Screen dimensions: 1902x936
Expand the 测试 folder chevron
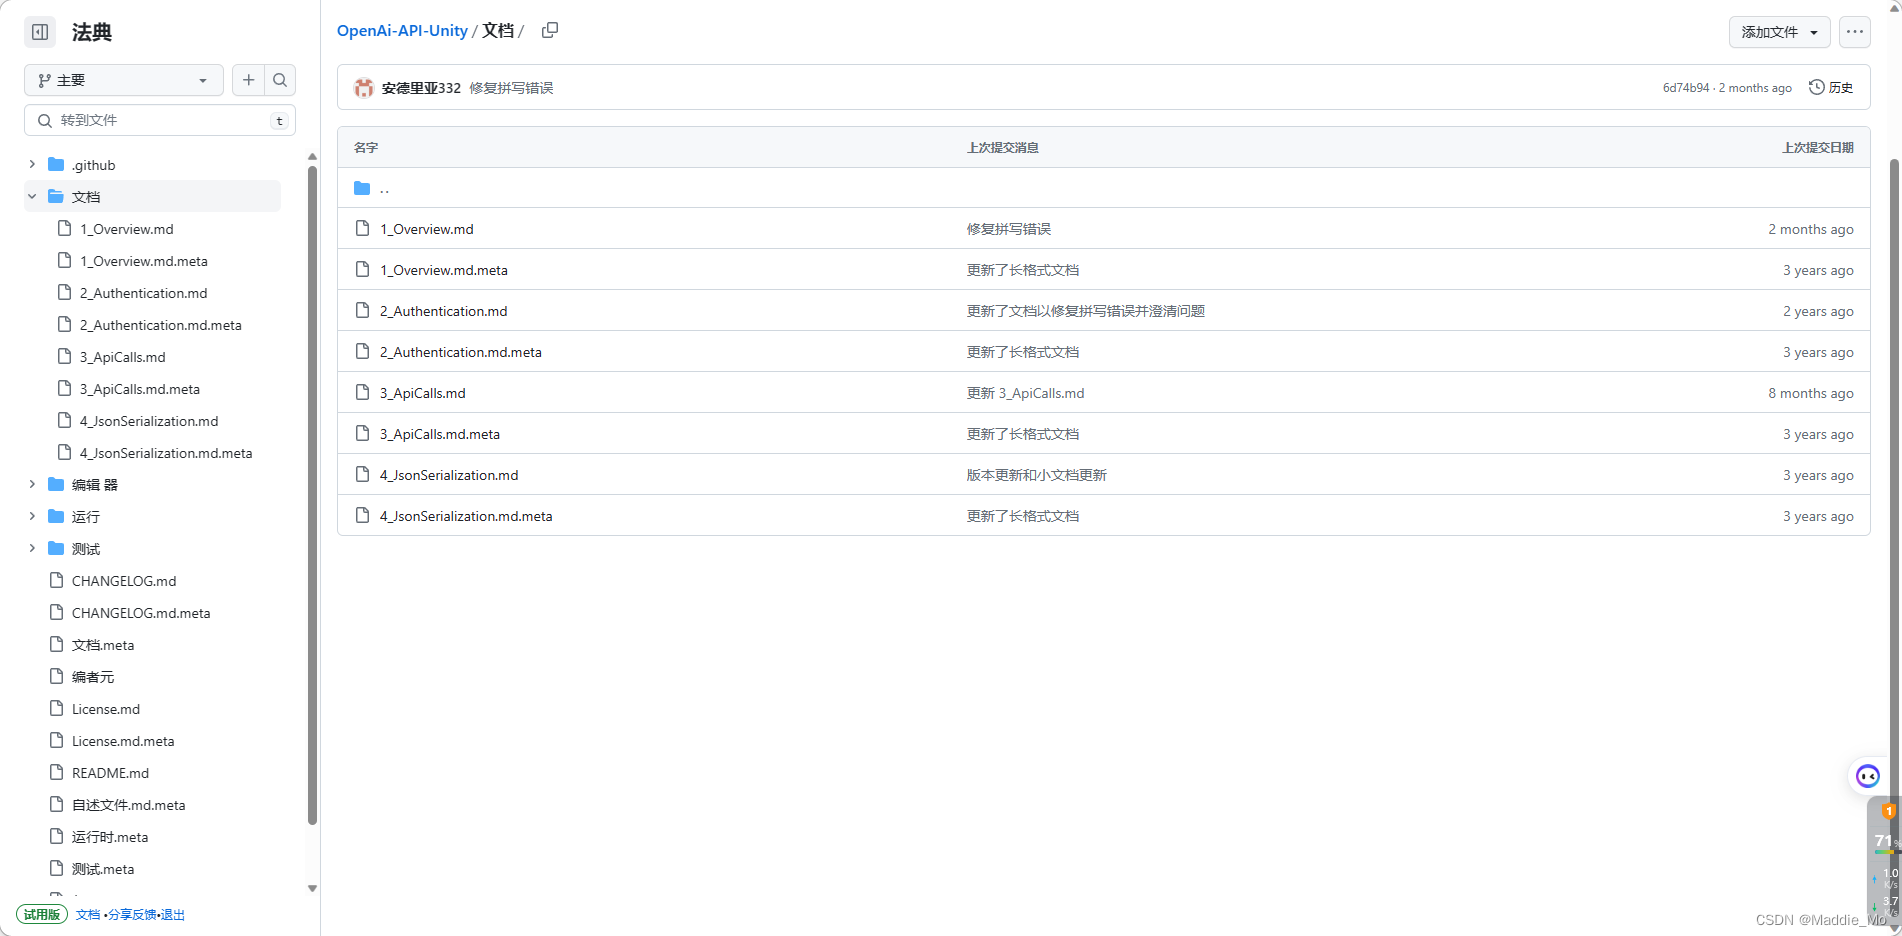tap(32, 548)
